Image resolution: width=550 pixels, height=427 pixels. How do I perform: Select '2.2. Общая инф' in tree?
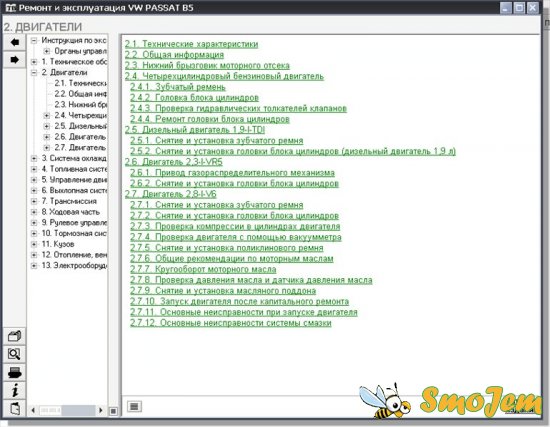pos(80,94)
